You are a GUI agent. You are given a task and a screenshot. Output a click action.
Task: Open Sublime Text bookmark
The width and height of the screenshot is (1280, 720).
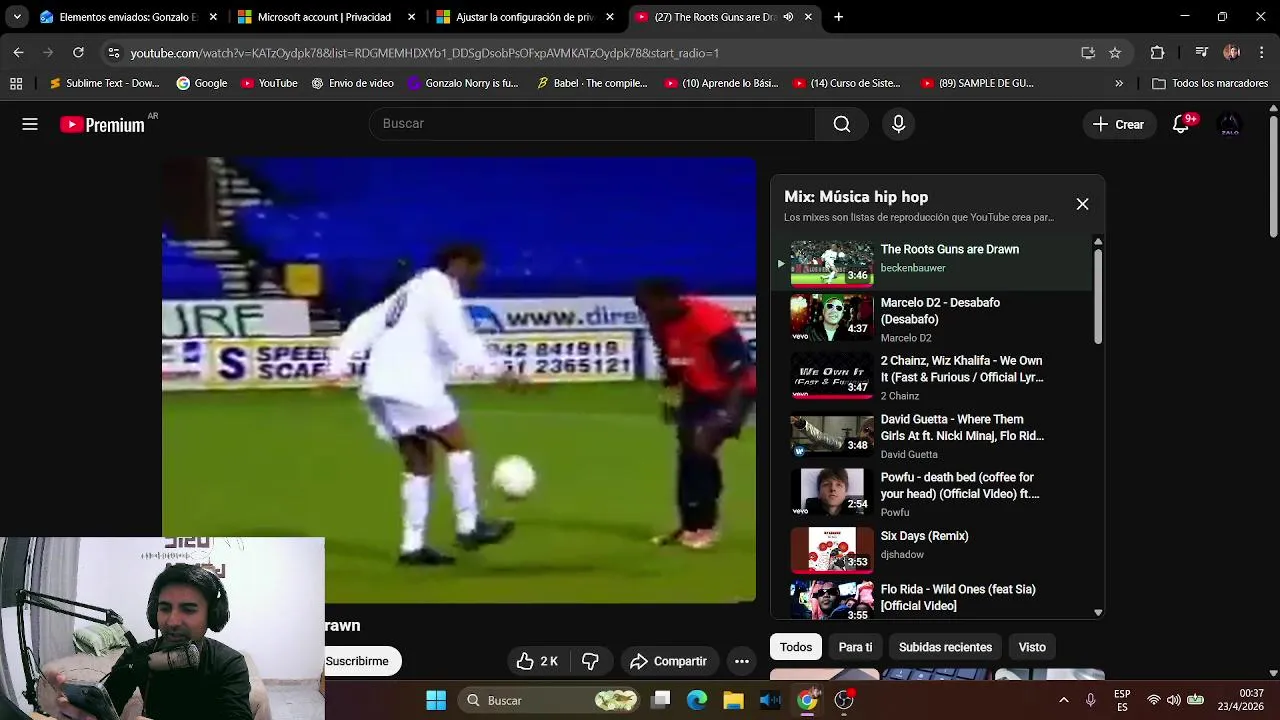point(104,83)
